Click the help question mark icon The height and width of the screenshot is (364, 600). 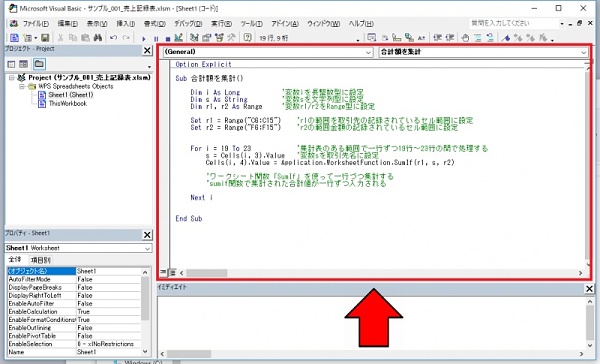(x=248, y=38)
